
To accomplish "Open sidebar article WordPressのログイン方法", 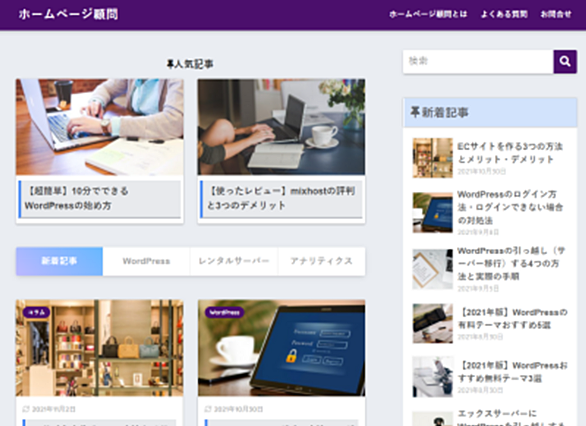I will [510, 207].
